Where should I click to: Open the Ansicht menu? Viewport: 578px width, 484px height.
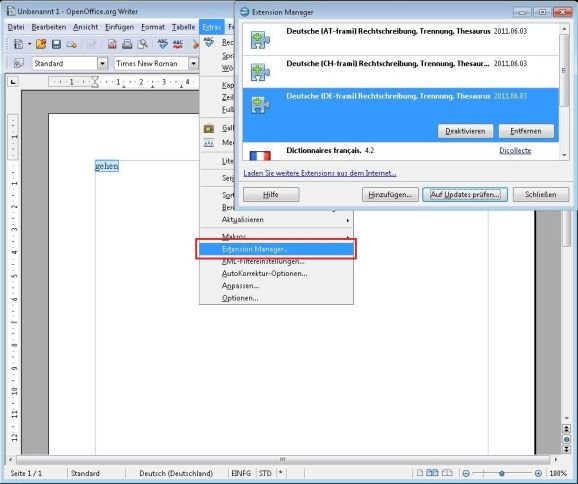(x=86, y=27)
